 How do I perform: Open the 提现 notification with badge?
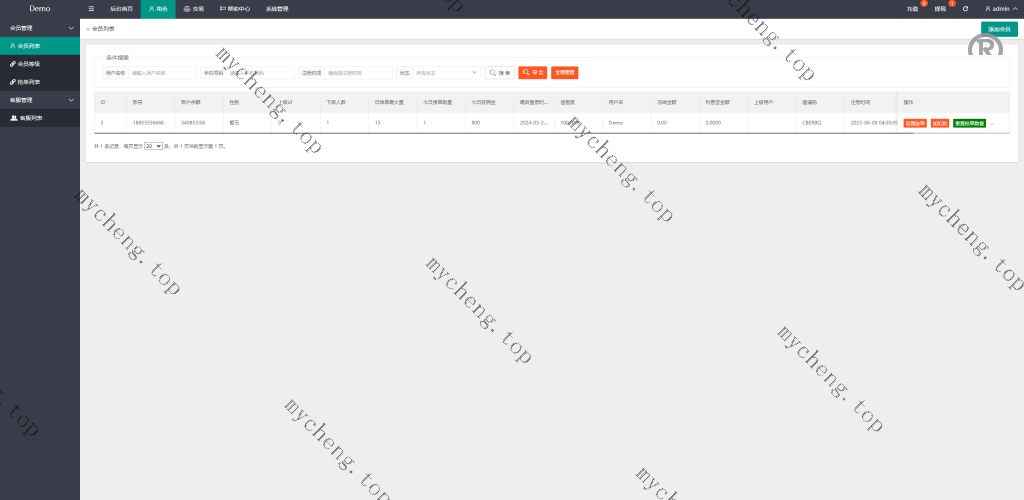tap(940, 8)
